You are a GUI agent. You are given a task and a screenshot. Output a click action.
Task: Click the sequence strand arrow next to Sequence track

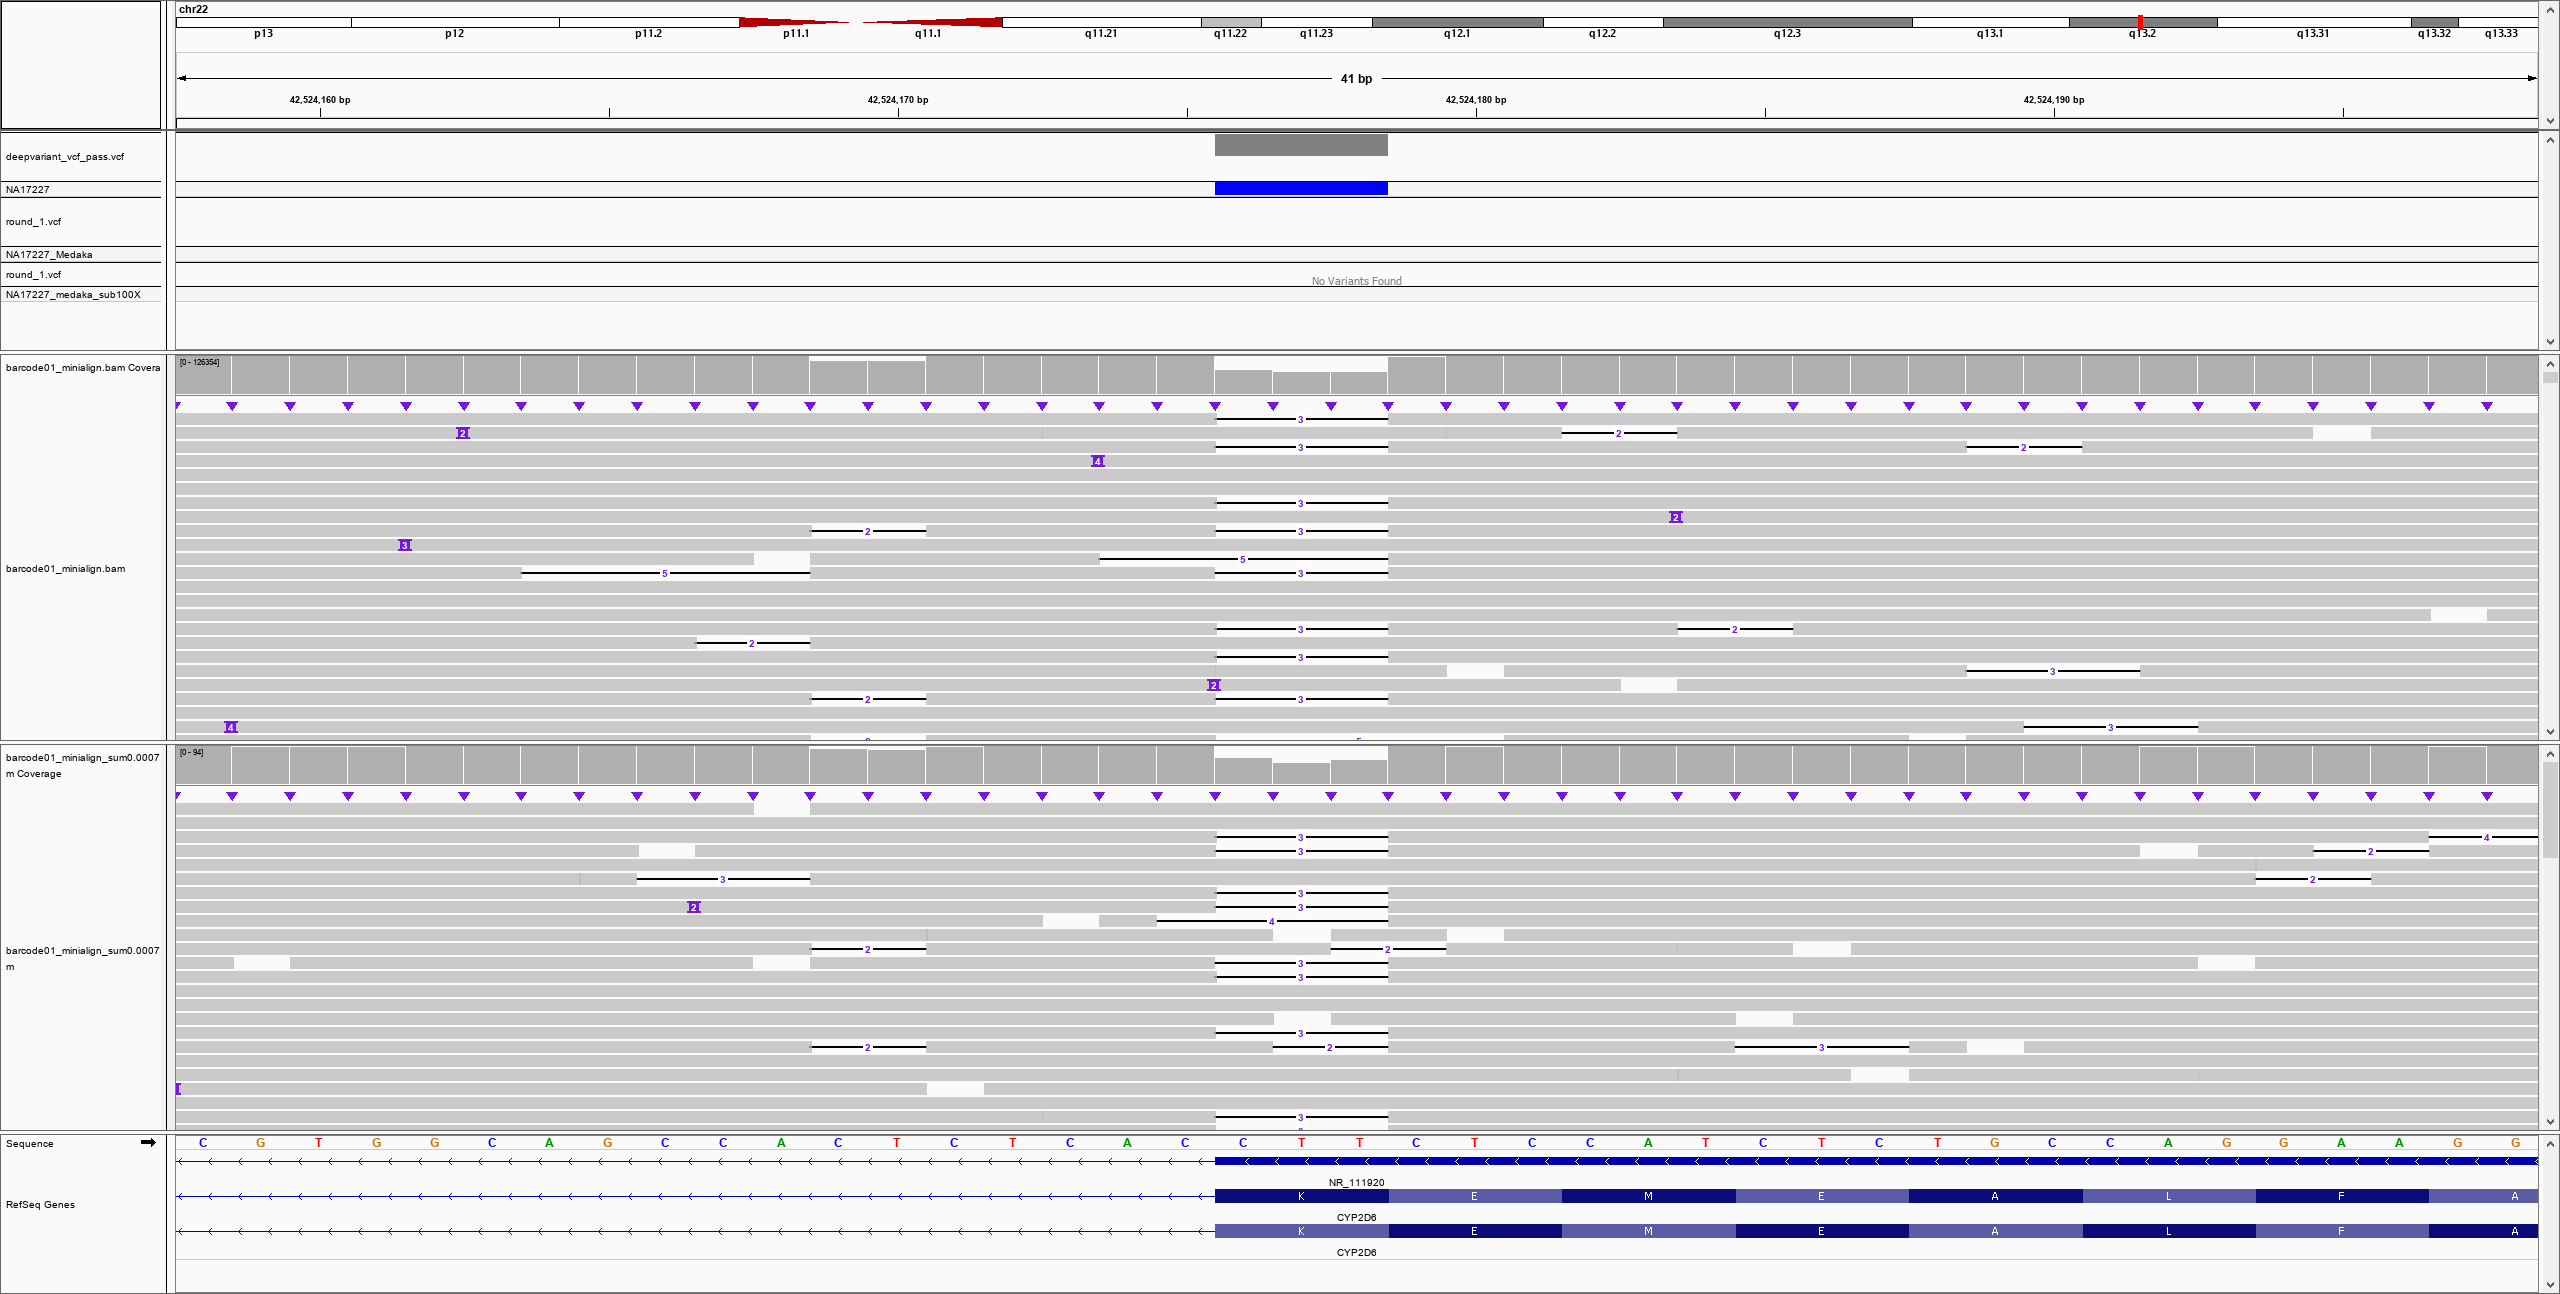click(148, 1142)
